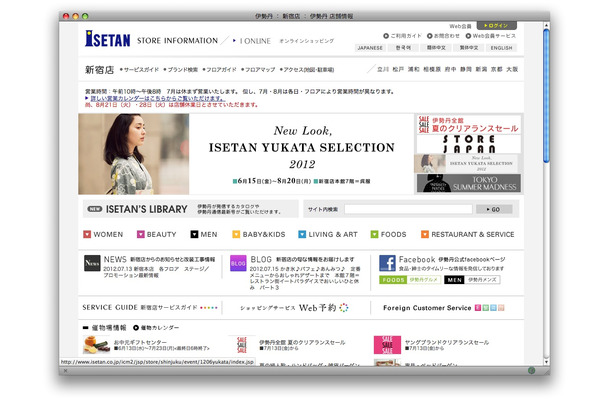Open ISETAN'S LIBRARY catalog banner
The height and width of the screenshot is (400, 610).
click(x=191, y=209)
